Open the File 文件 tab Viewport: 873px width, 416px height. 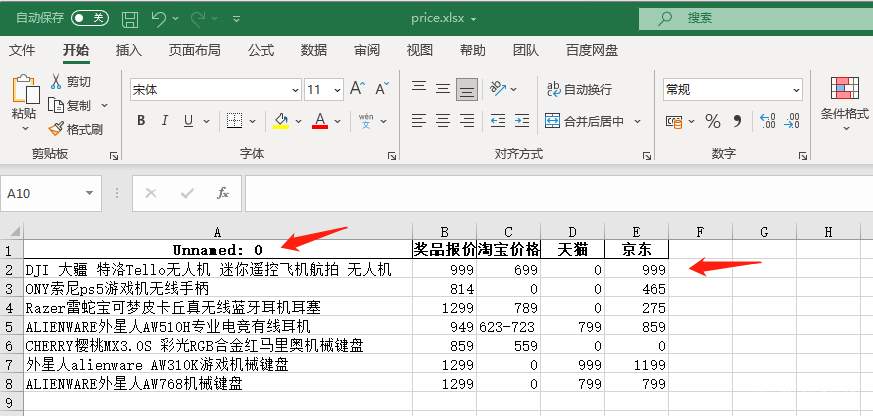[x=22, y=50]
